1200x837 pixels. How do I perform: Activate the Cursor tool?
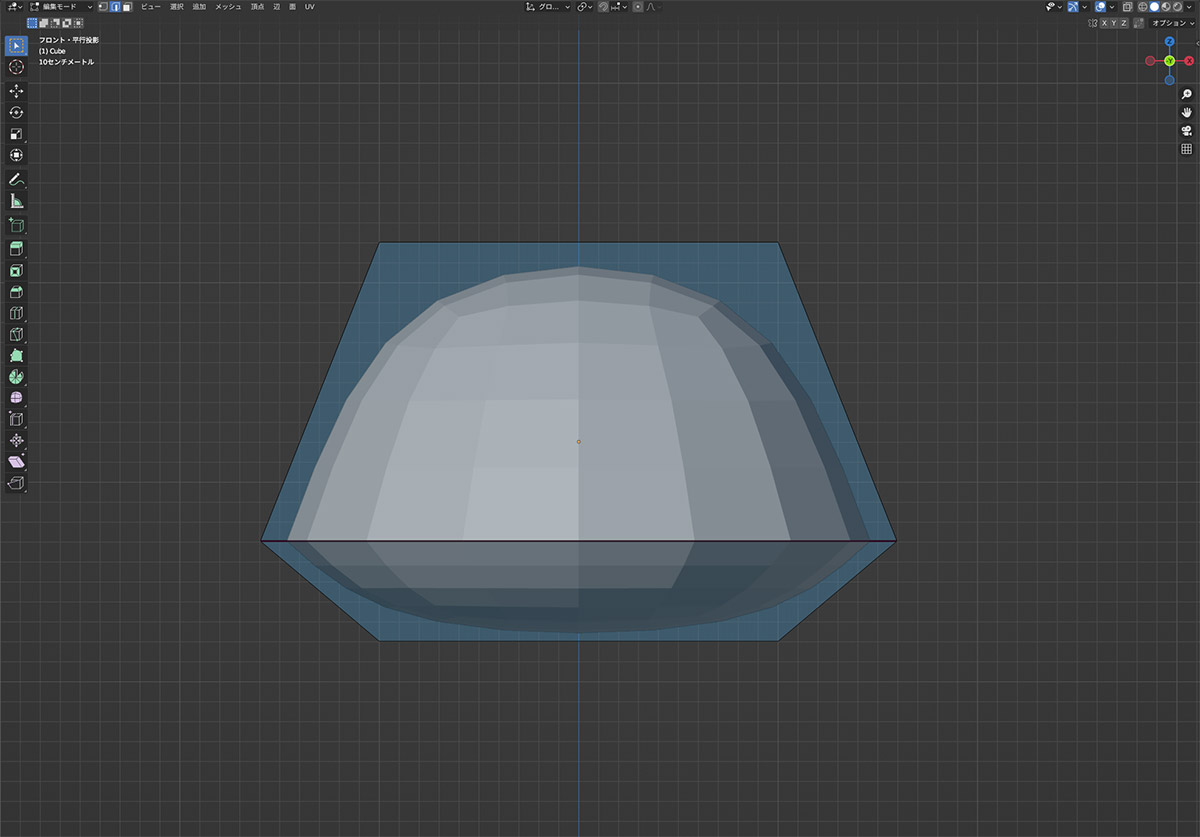(16, 67)
